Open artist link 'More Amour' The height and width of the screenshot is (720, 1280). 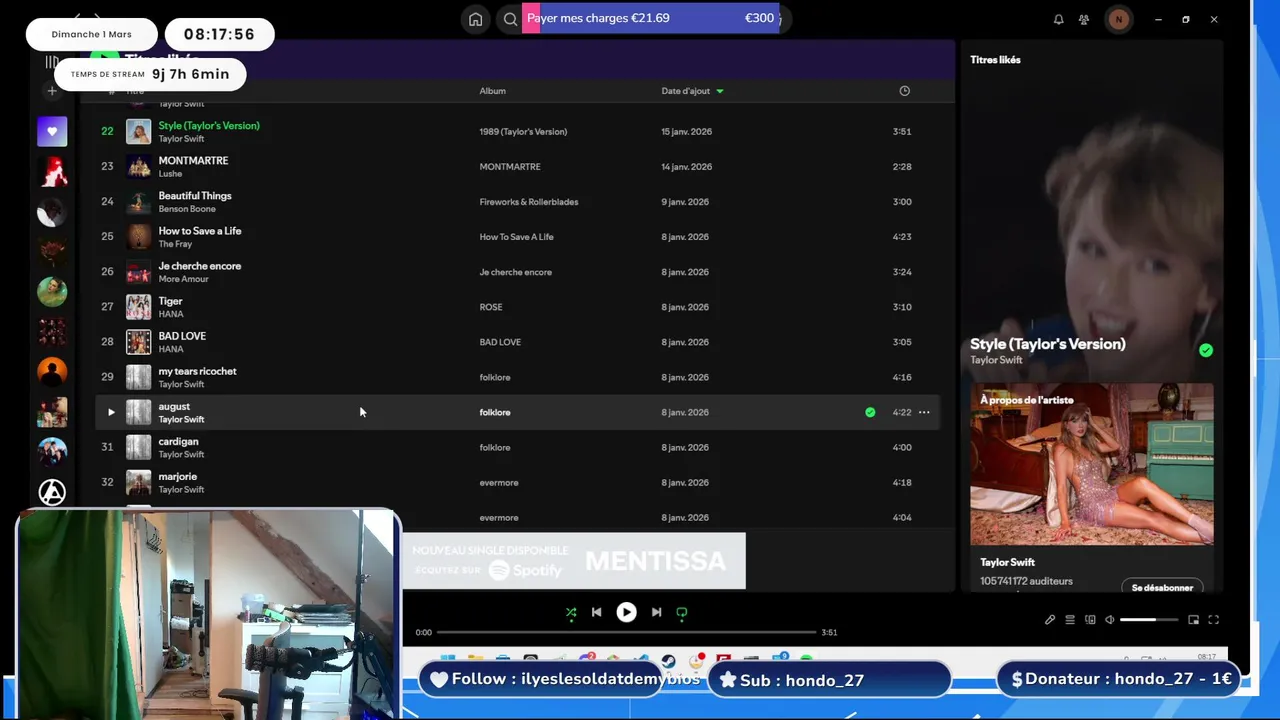click(x=183, y=279)
